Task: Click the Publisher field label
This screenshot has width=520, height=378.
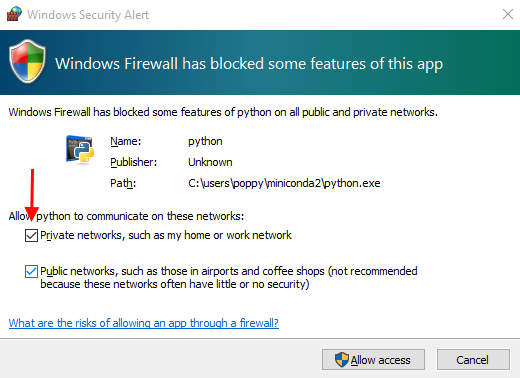Action: (134, 162)
